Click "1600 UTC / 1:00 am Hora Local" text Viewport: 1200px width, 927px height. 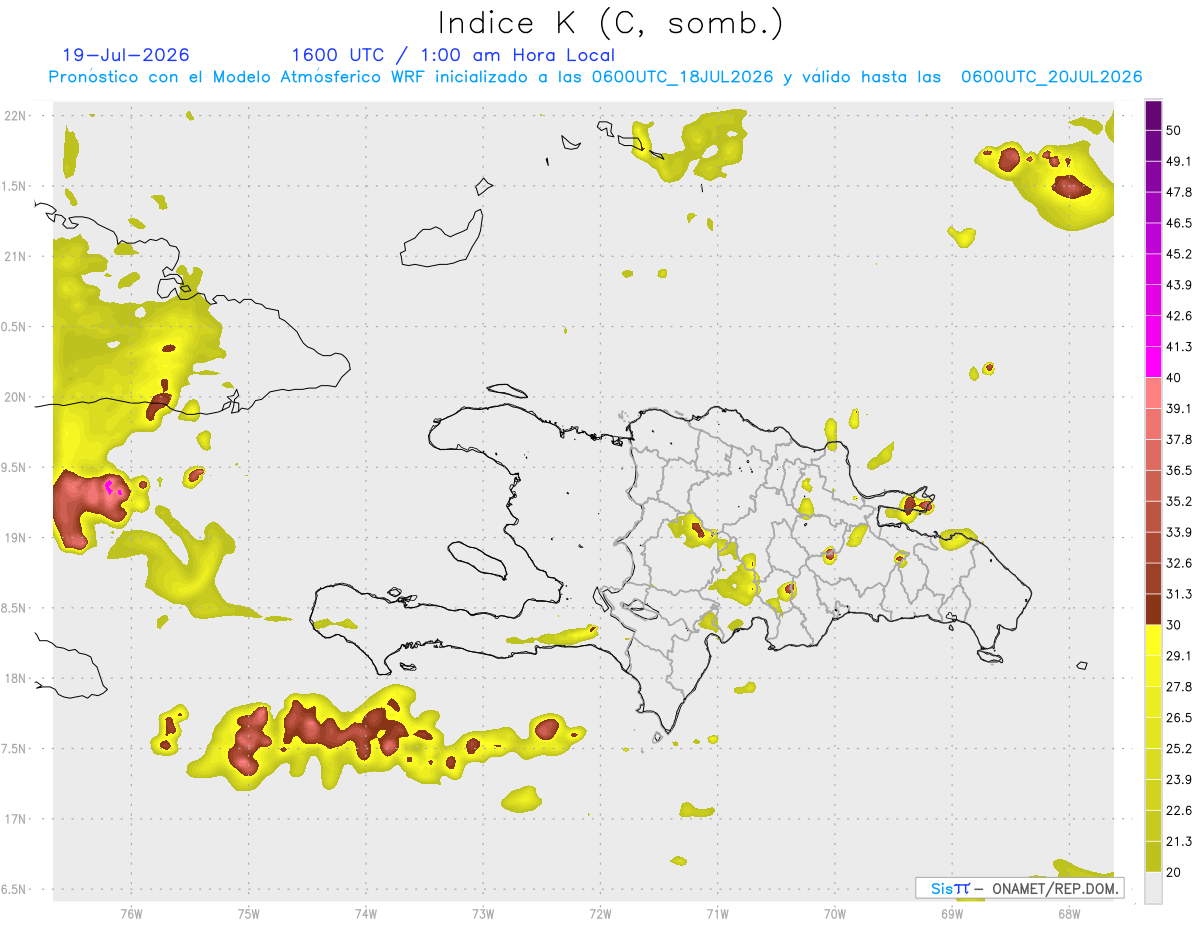pos(453,55)
